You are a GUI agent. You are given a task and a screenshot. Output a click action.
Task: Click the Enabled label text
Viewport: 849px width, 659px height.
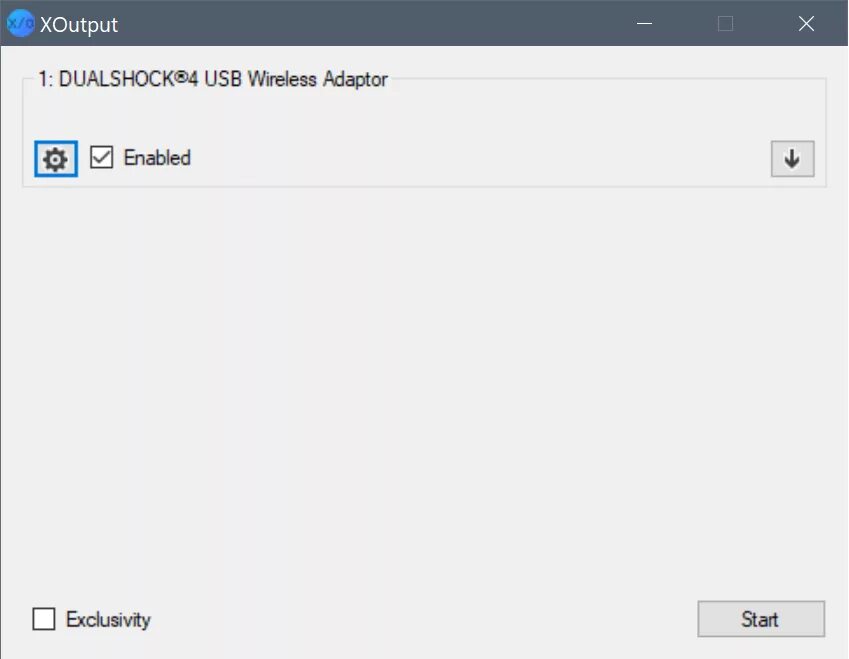pyautogui.click(x=157, y=158)
